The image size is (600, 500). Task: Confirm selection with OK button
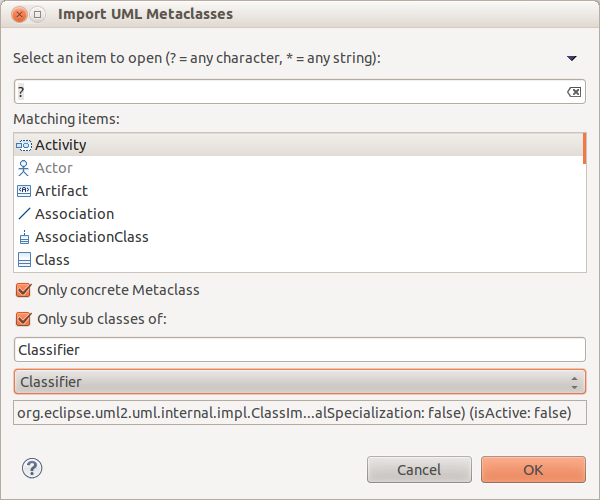pos(533,469)
